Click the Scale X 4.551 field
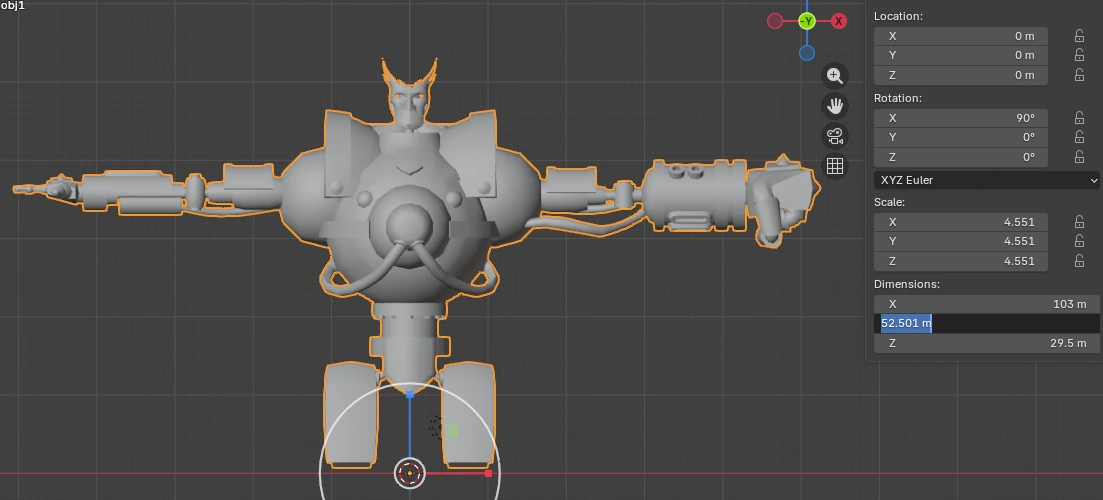This screenshot has height=500, width=1103. 960,222
